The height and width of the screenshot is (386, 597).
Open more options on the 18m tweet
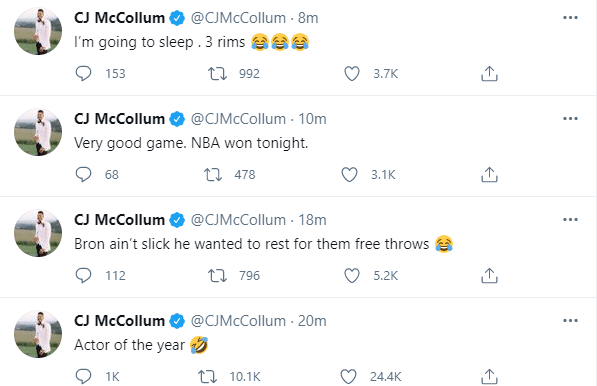[570, 219]
